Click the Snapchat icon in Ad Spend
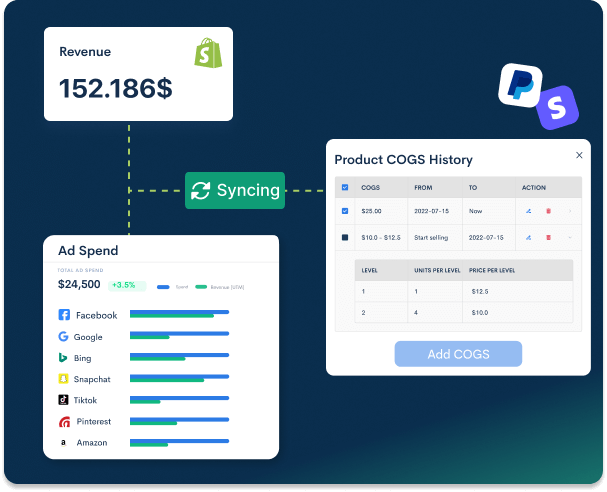 (x=64, y=379)
